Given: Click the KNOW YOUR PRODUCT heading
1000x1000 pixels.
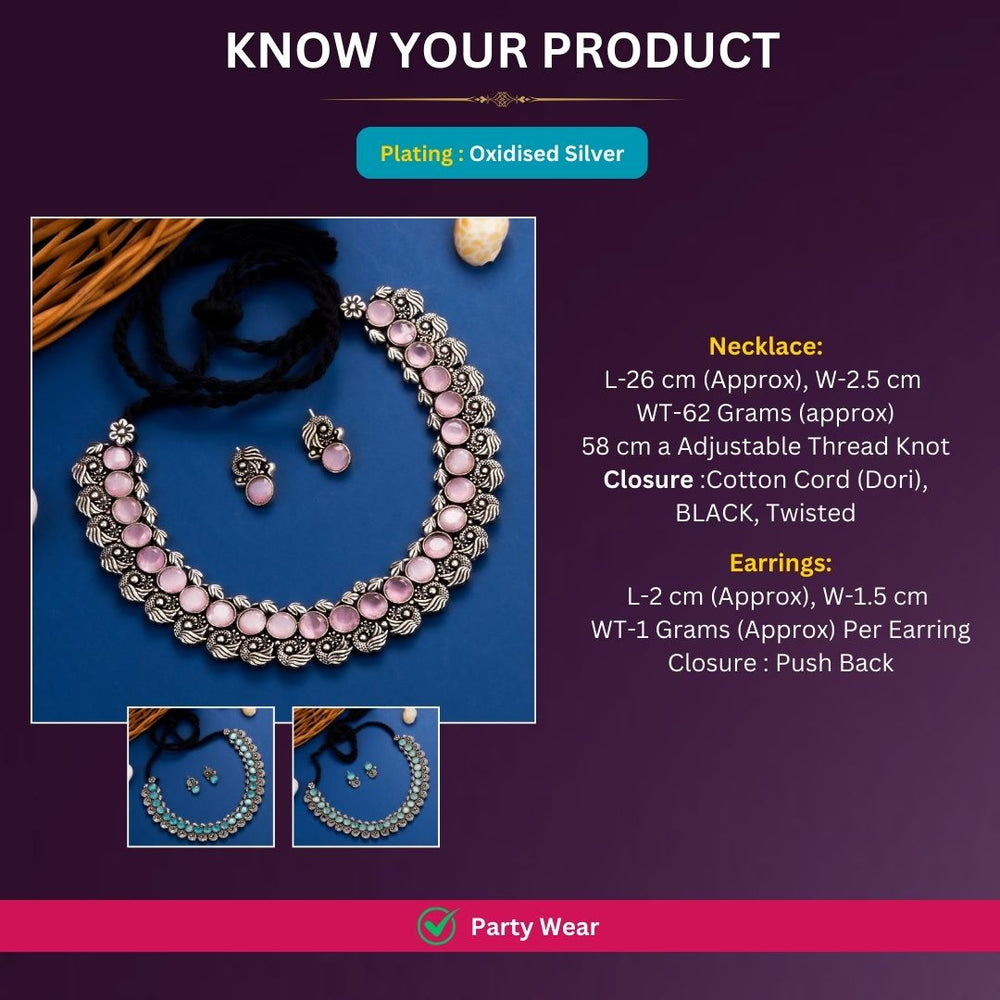Looking at the screenshot, I should [x=502, y=50].
